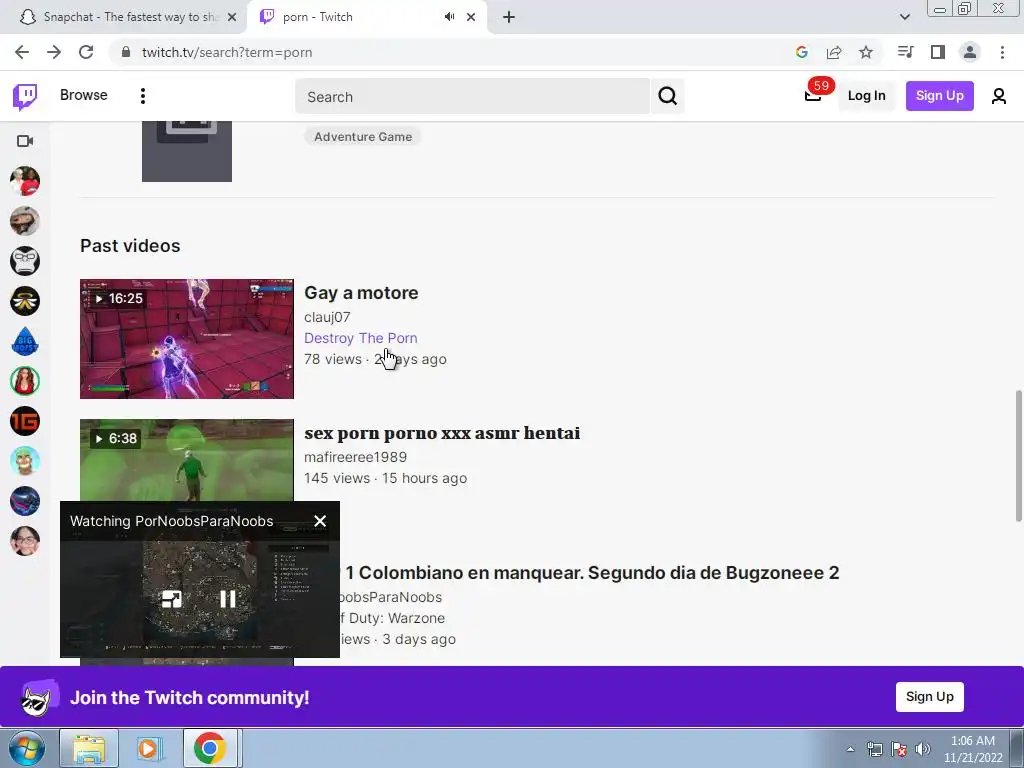Image resolution: width=1024 pixels, height=768 pixels.
Task: Close the Snapchat tab
Action: (x=232, y=18)
